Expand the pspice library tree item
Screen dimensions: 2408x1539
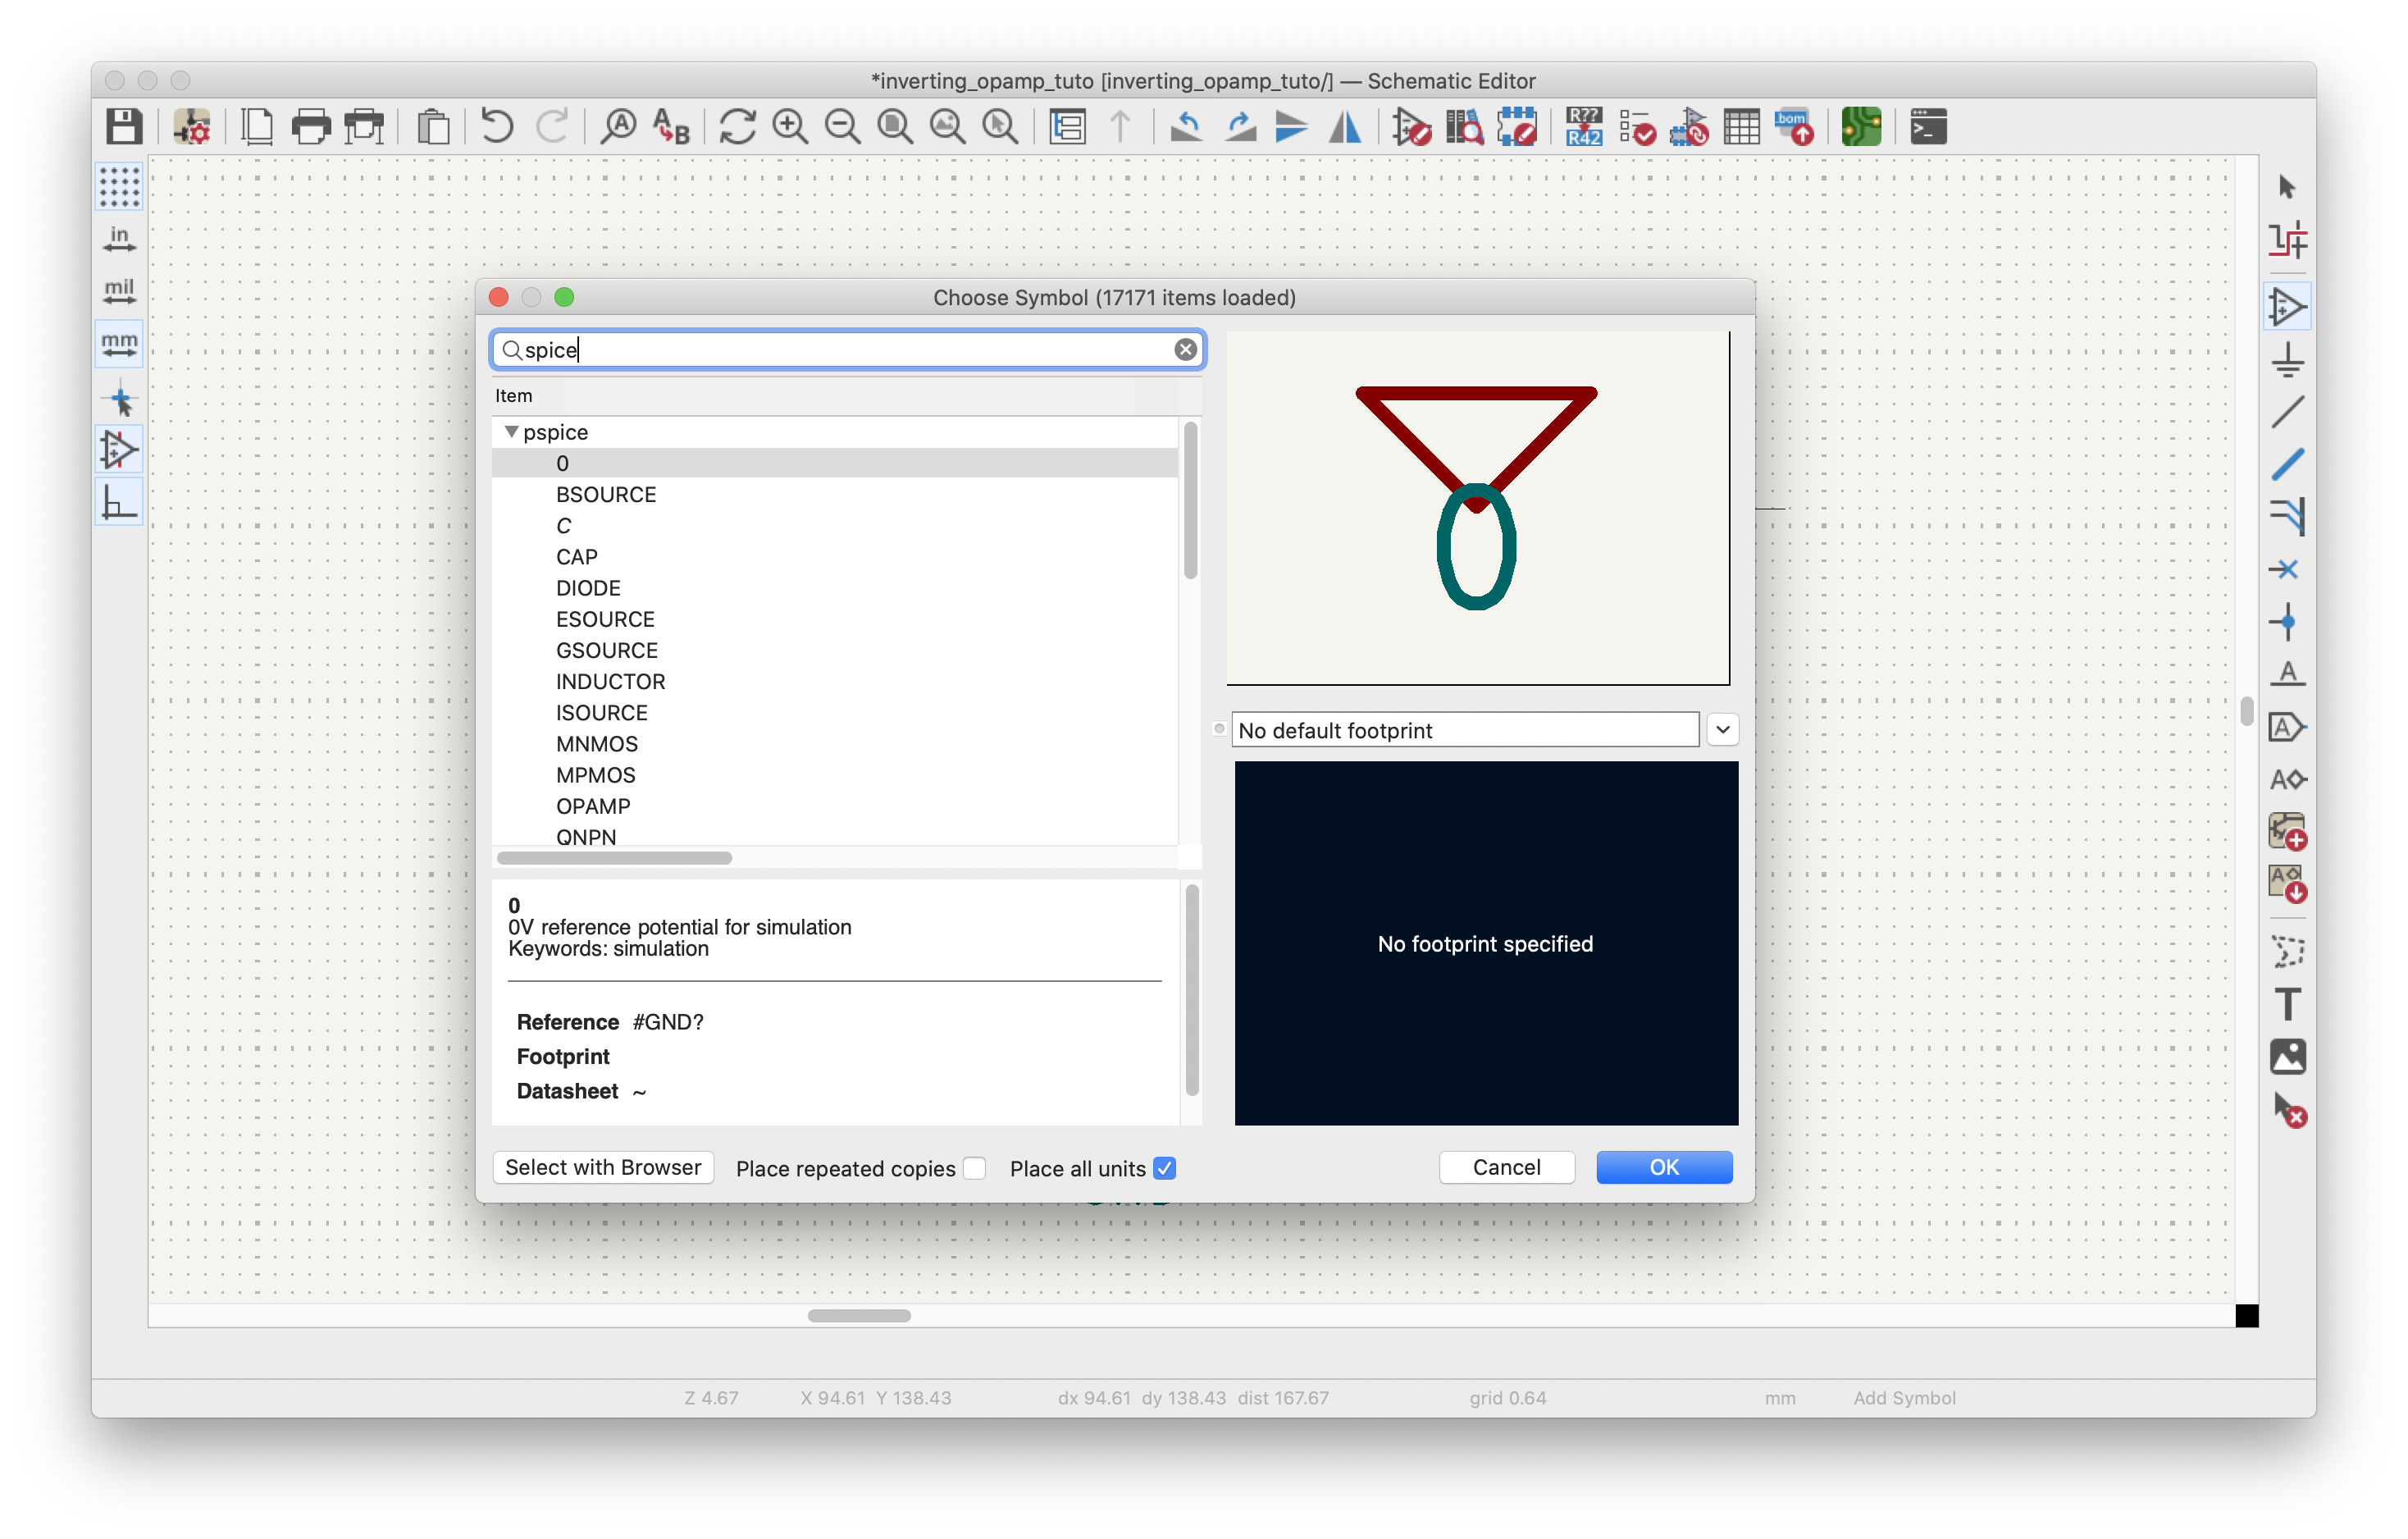click(511, 430)
